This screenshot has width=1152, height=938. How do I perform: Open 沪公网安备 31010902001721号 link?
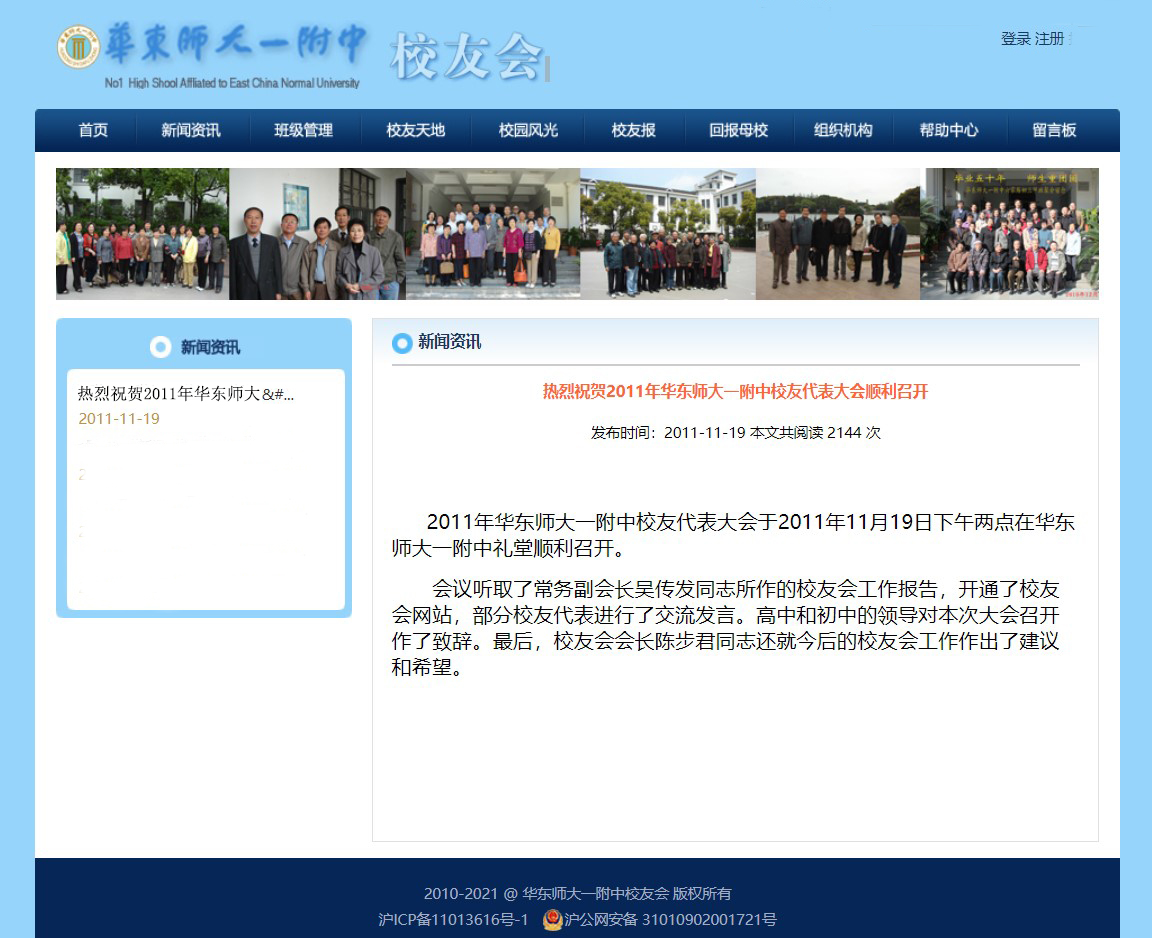[x=670, y=920]
